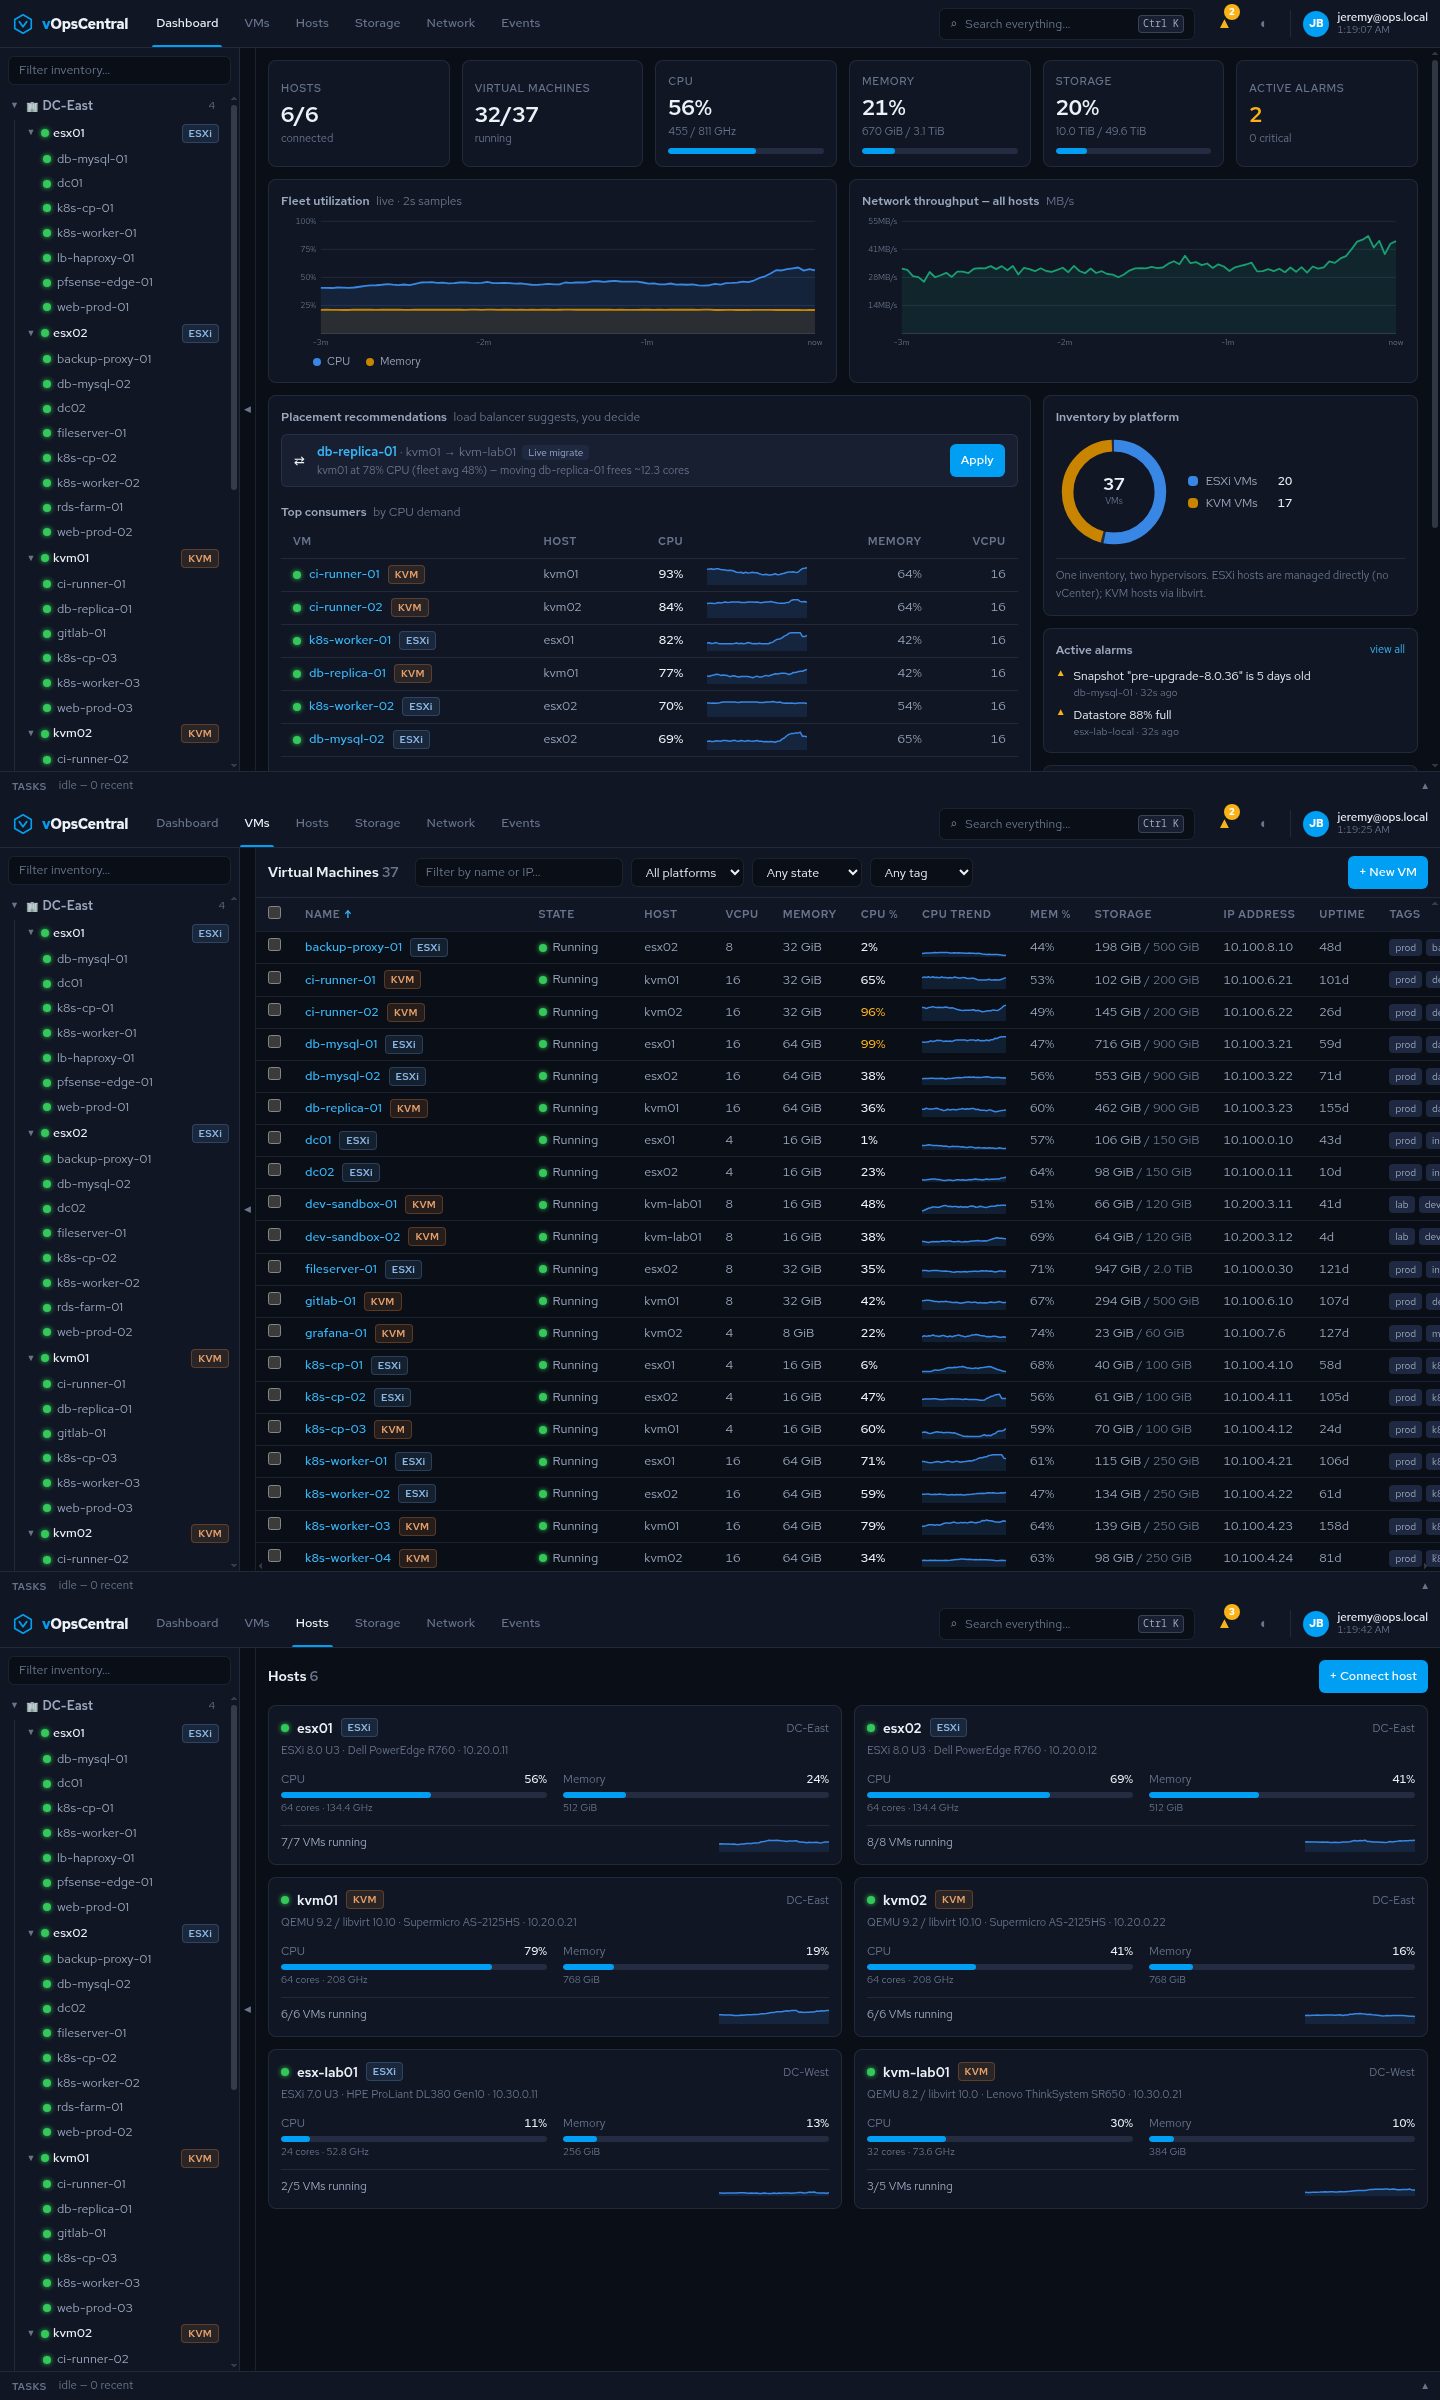
Task: Open the Any tag dropdown
Action: click(x=921, y=873)
